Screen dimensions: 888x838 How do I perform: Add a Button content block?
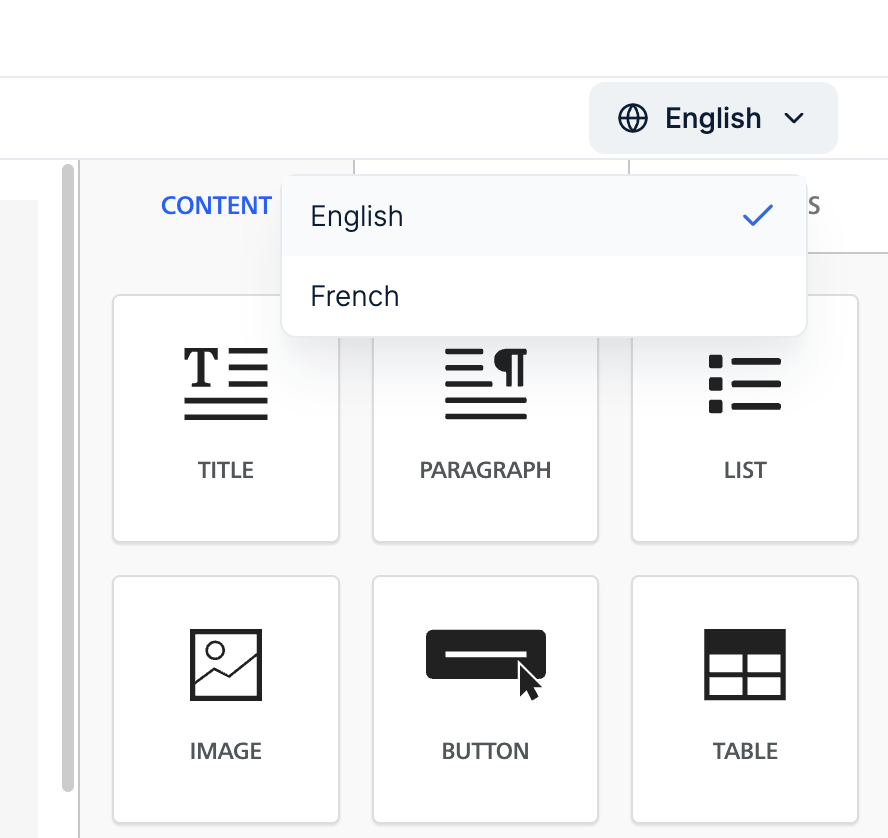pos(485,699)
